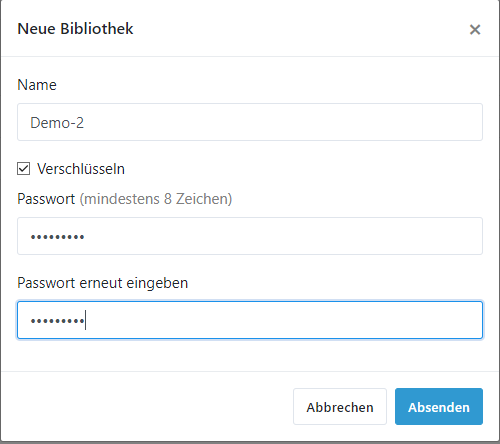This screenshot has height=444, width=500.
Task: Toggle encryption via the Verschlüsseln label text
Action: click(81, 169)
